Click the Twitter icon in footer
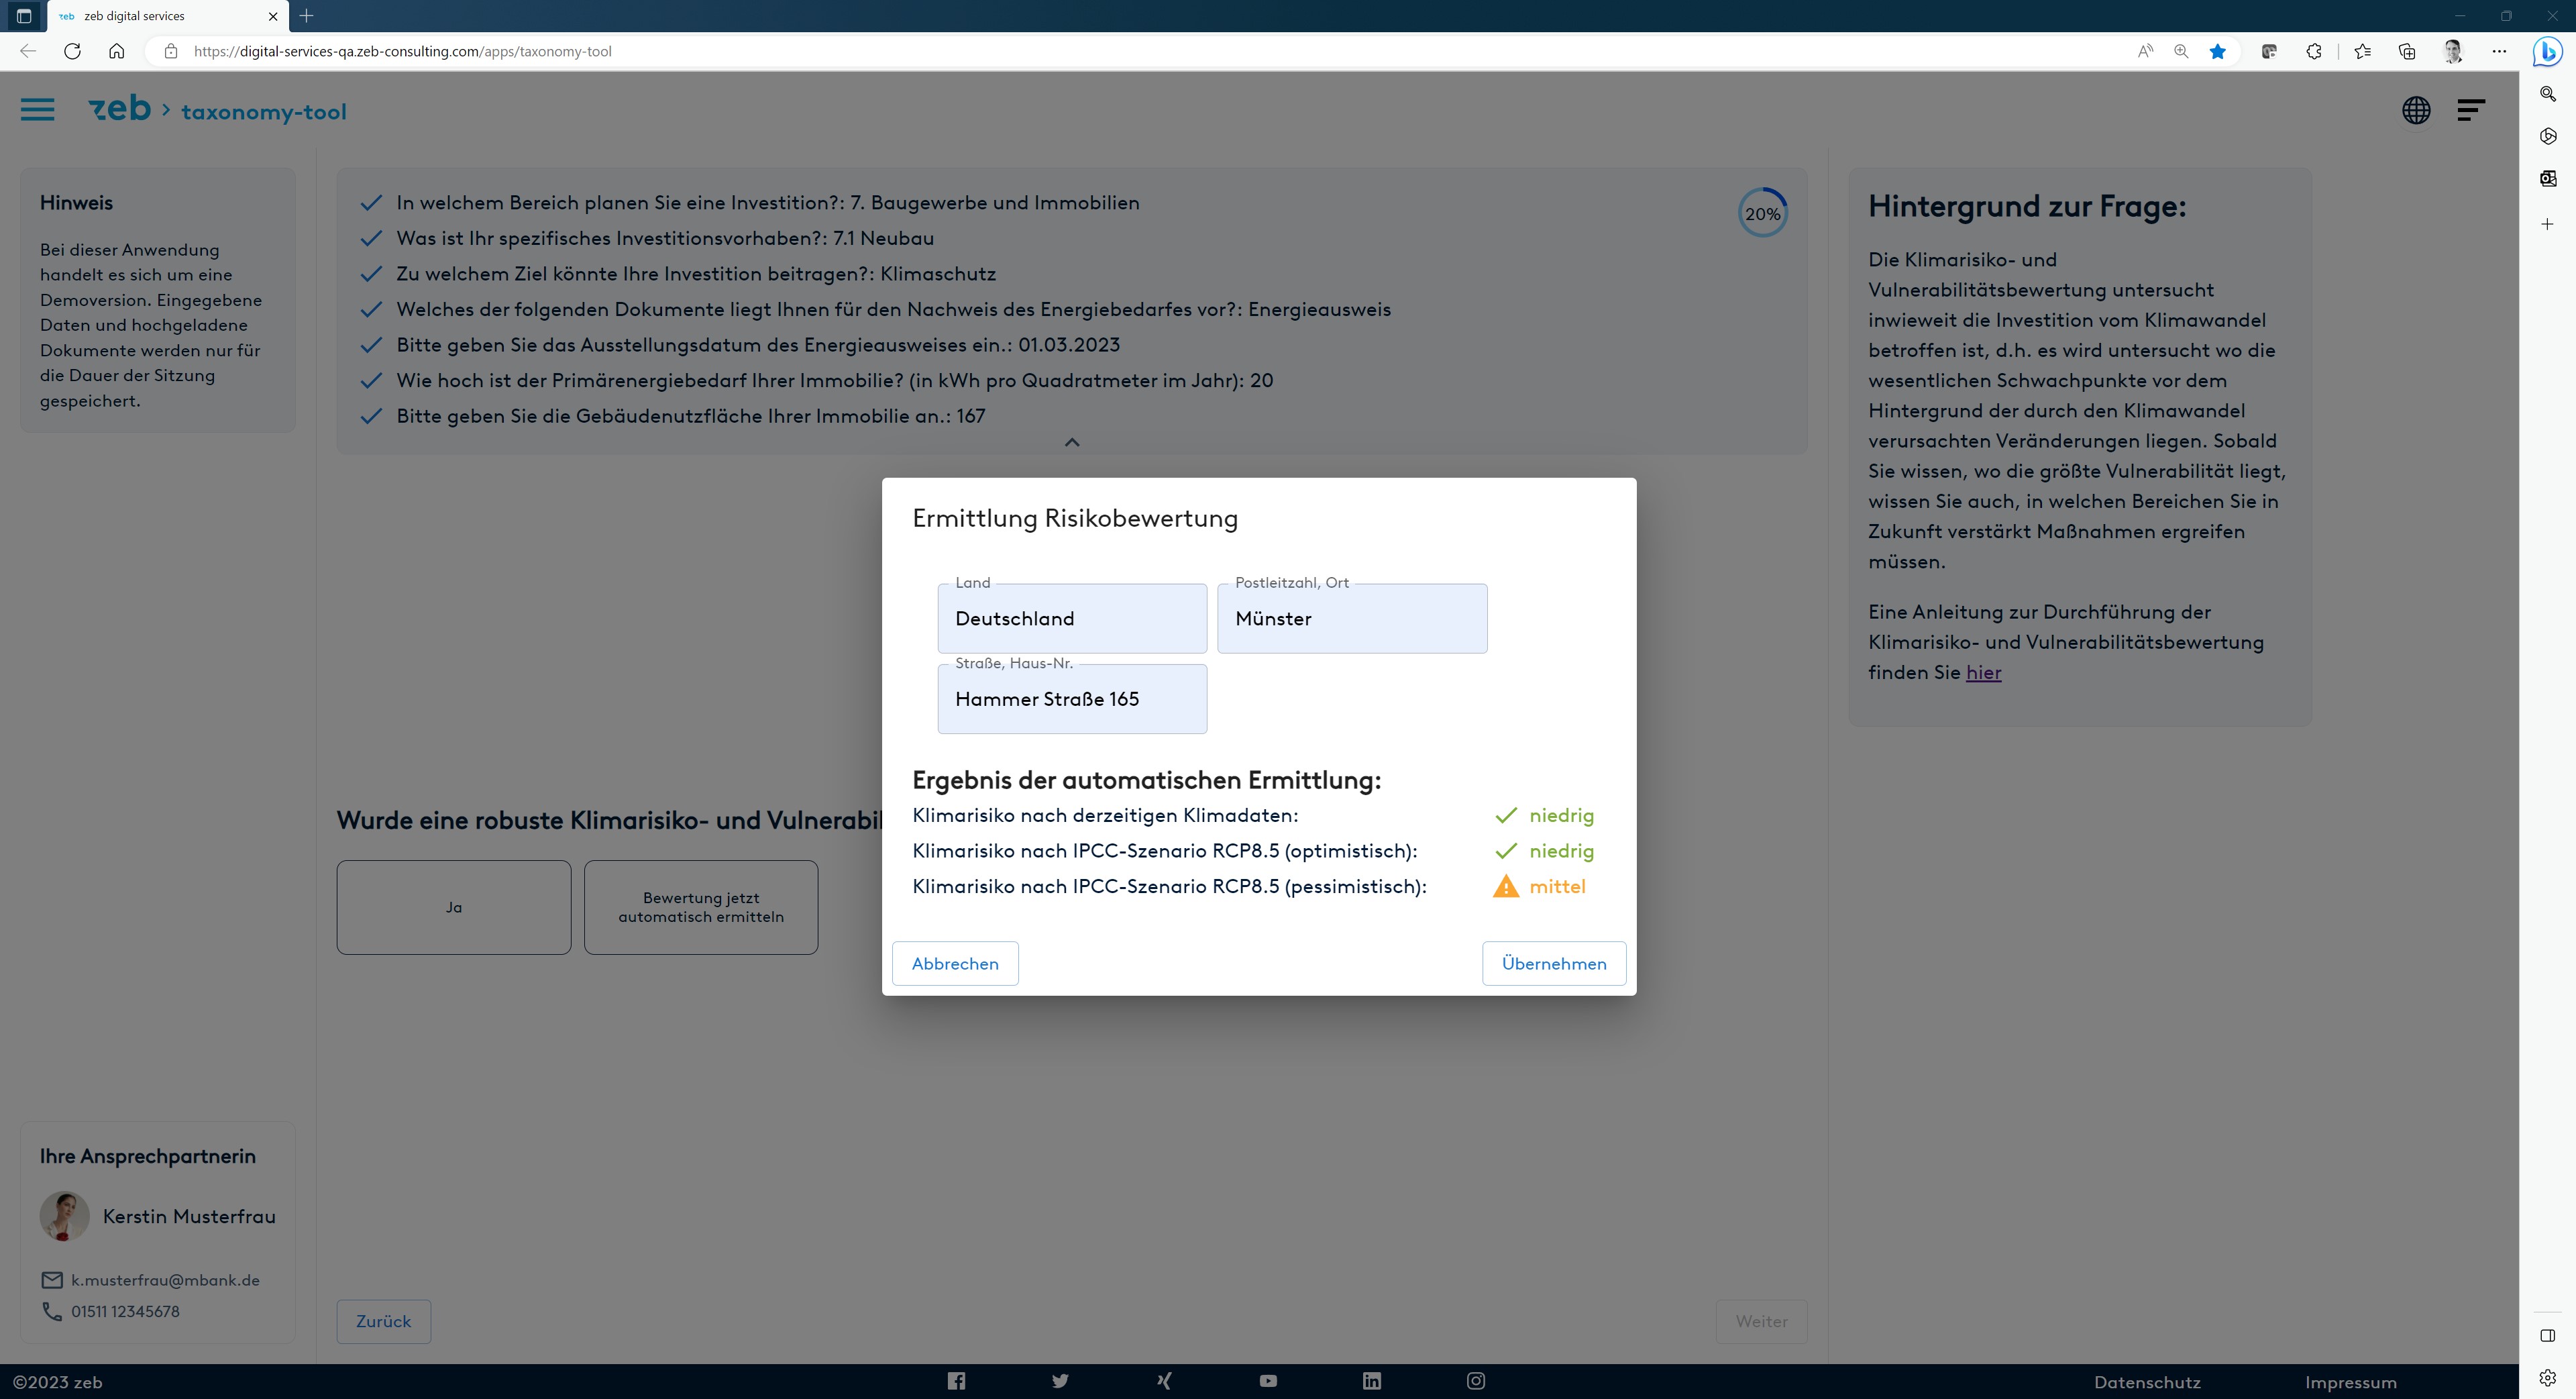Image resolution: width=2576 pixels, height=1399 pixels. click(1060, 1381)
